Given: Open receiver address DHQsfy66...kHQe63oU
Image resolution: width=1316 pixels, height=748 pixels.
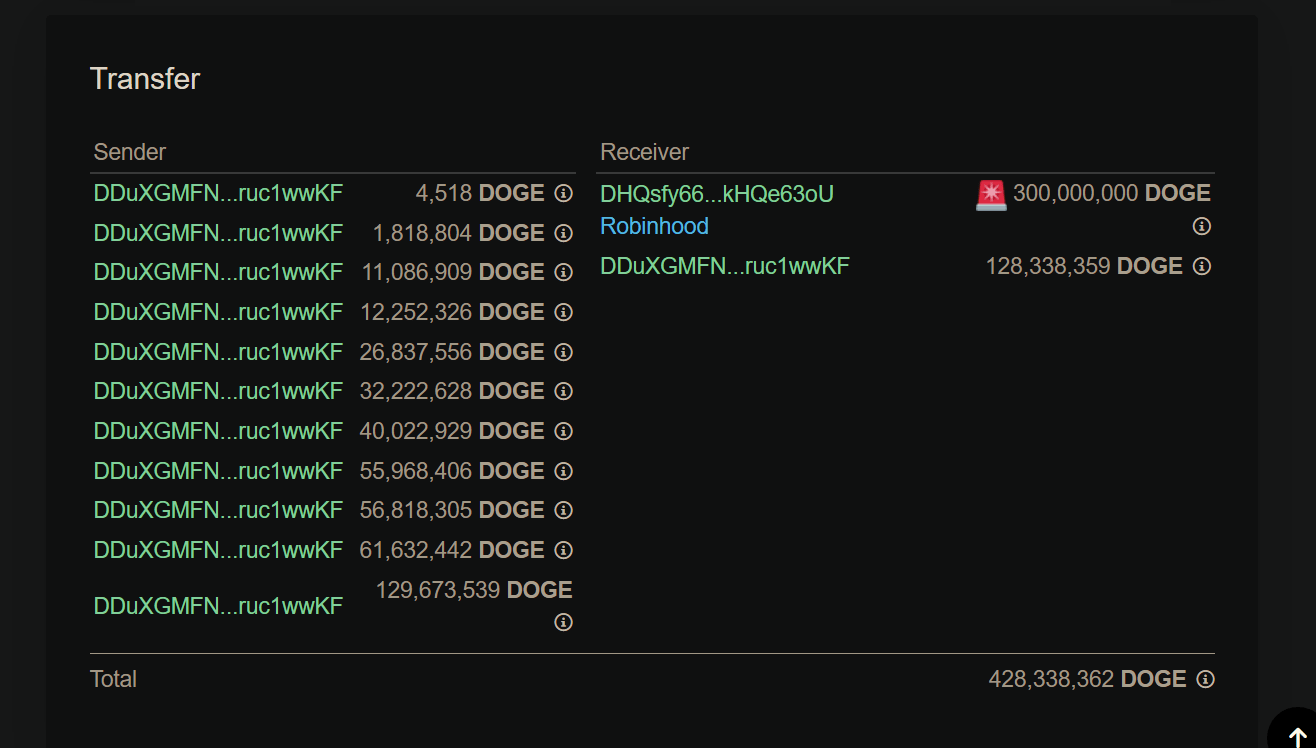Looking at the screenshot, I should (x=717, y=194).
